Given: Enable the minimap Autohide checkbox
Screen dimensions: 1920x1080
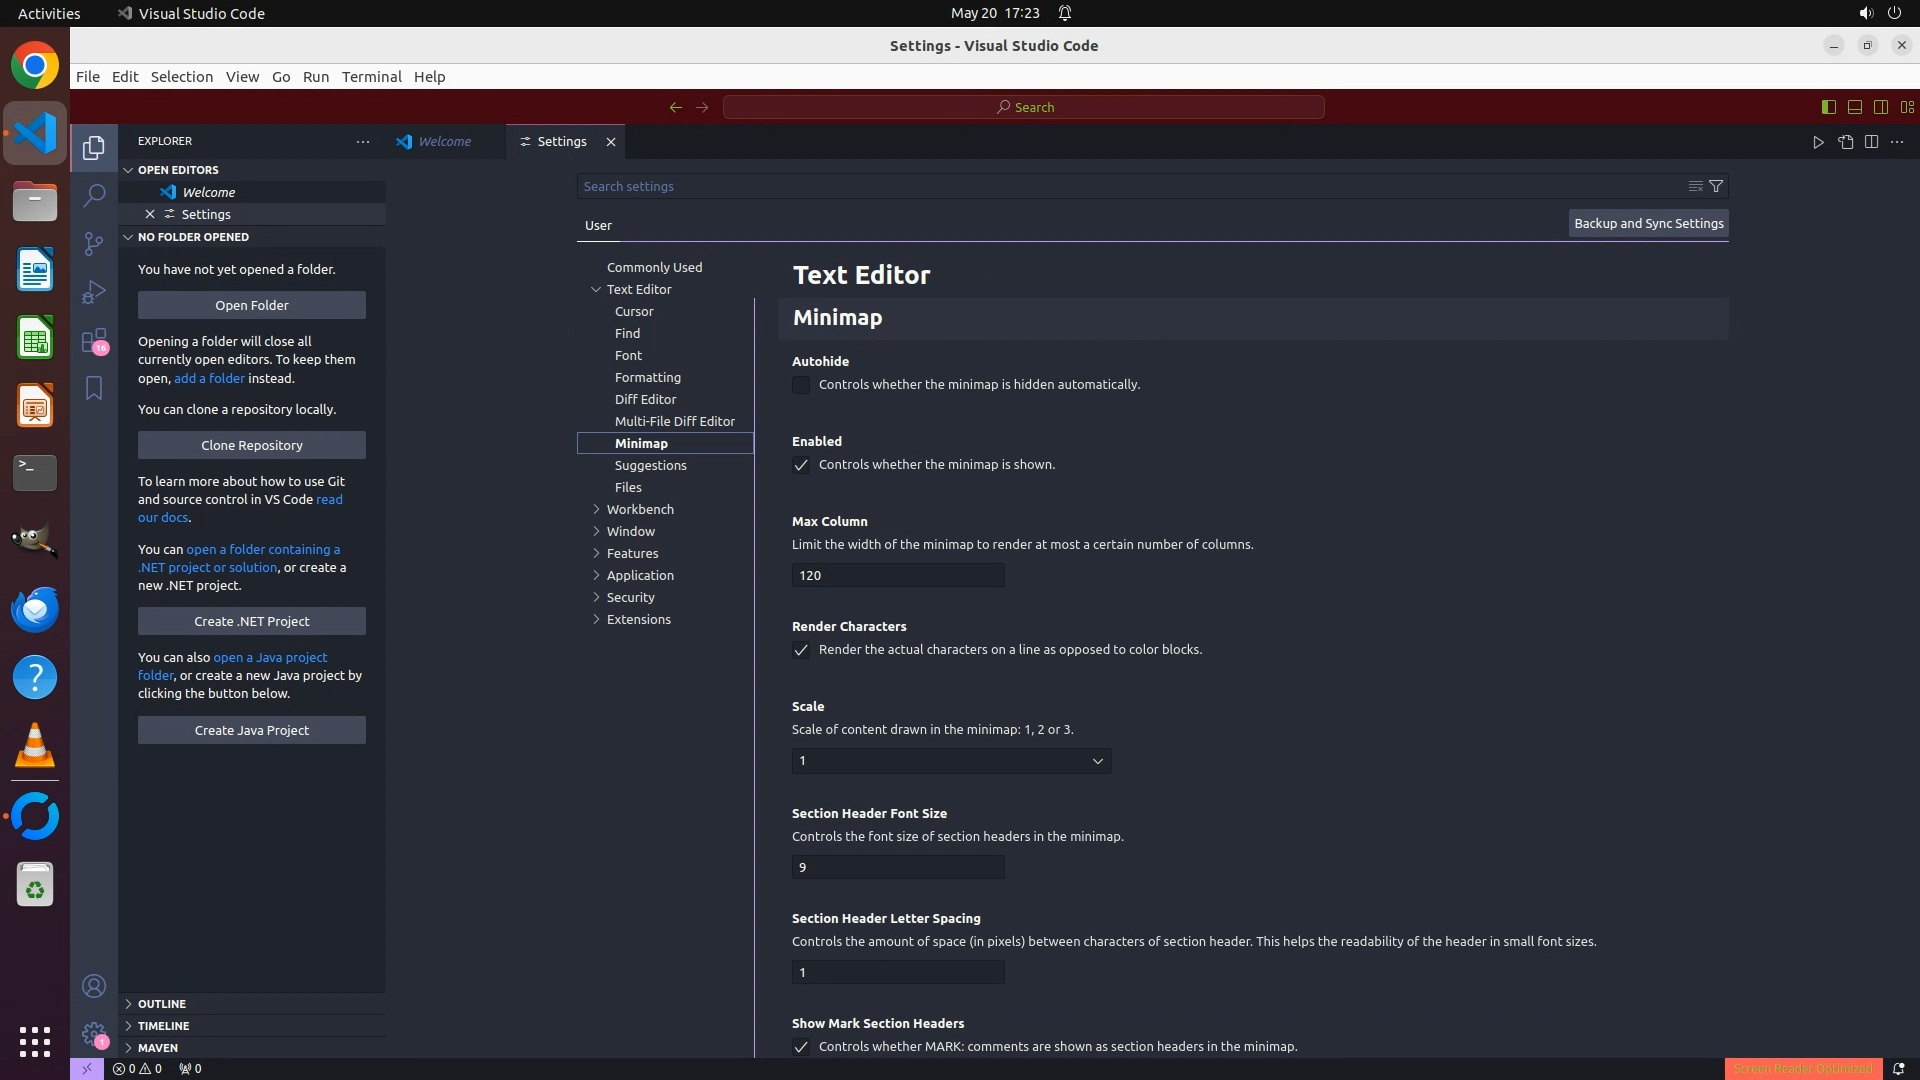Looking at the screenshot, I should point(801,385).
